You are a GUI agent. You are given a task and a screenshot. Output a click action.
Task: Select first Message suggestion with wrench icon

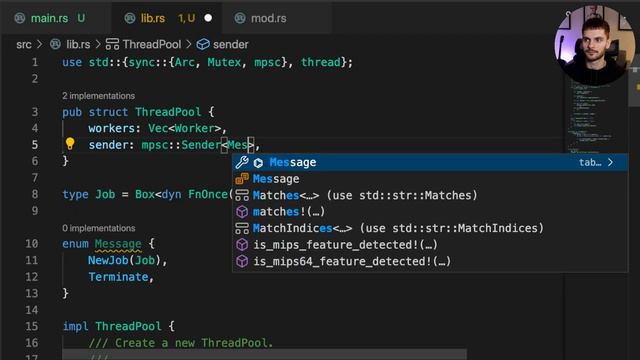(430, 162)
